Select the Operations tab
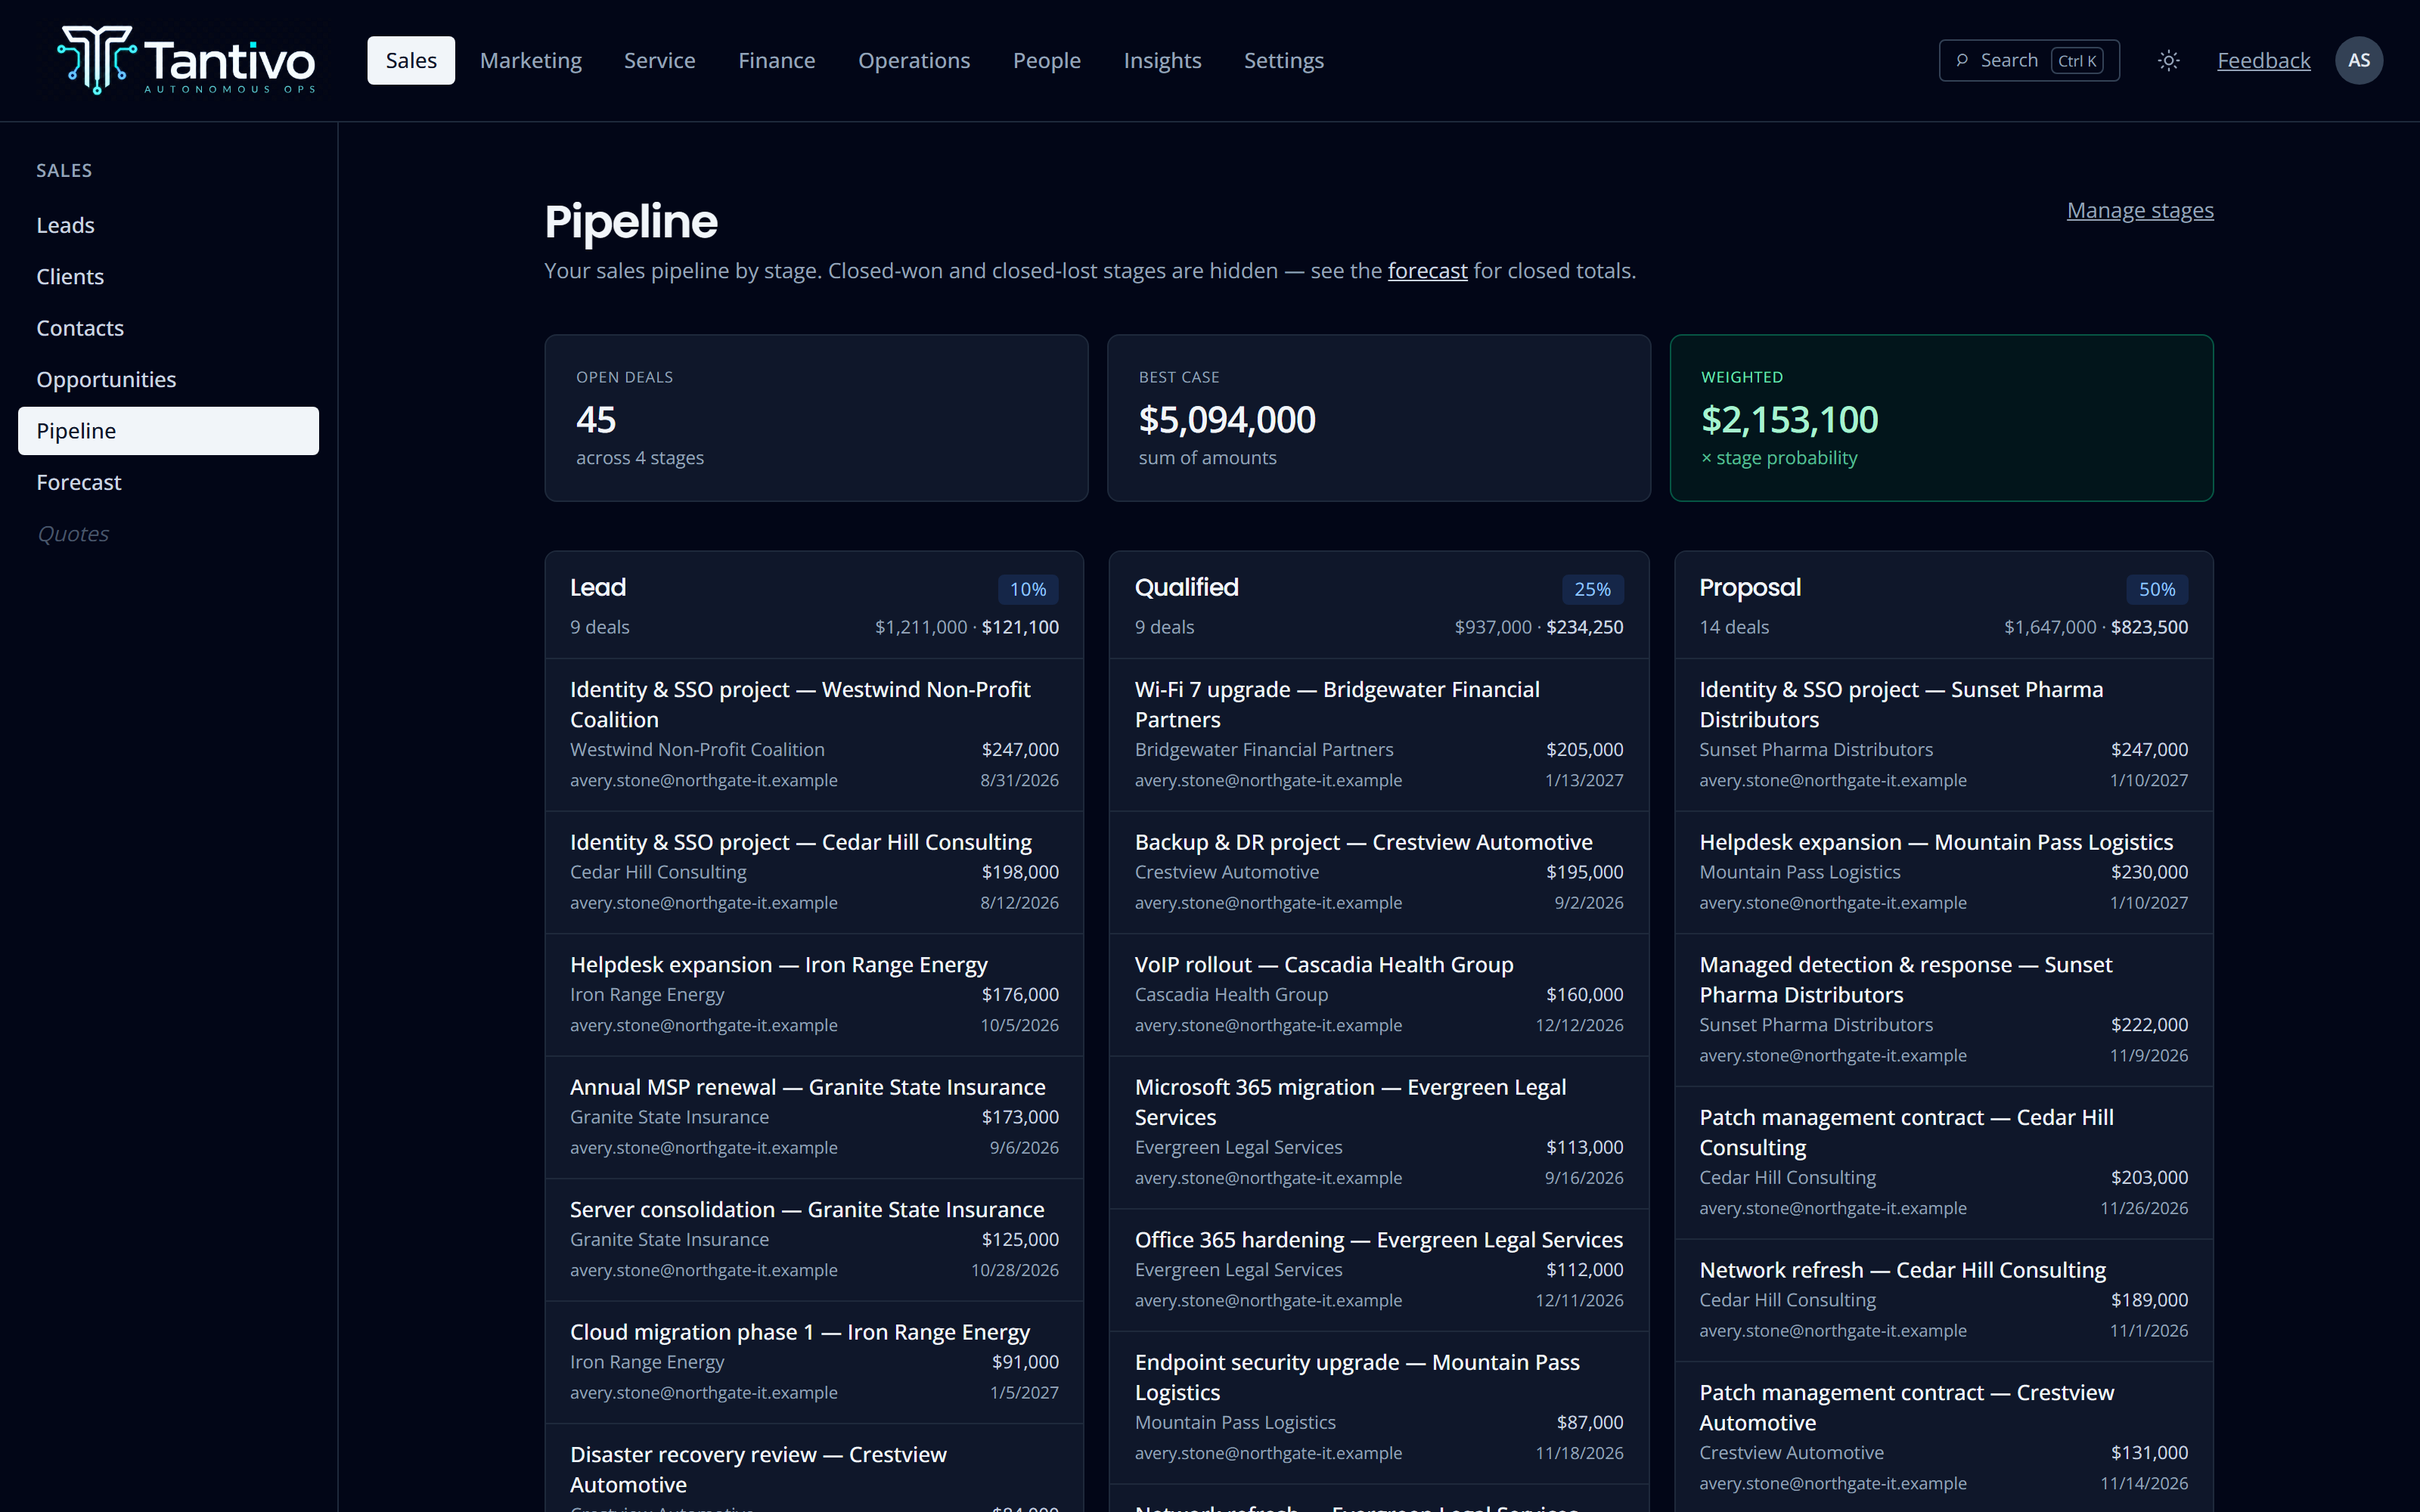The width and height of the screenshot is (2420, 1512). click(x=914, y=61)
